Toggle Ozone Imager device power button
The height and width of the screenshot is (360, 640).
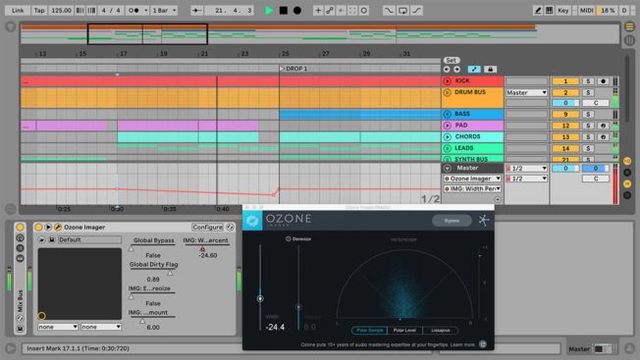[x=38, y=227]
